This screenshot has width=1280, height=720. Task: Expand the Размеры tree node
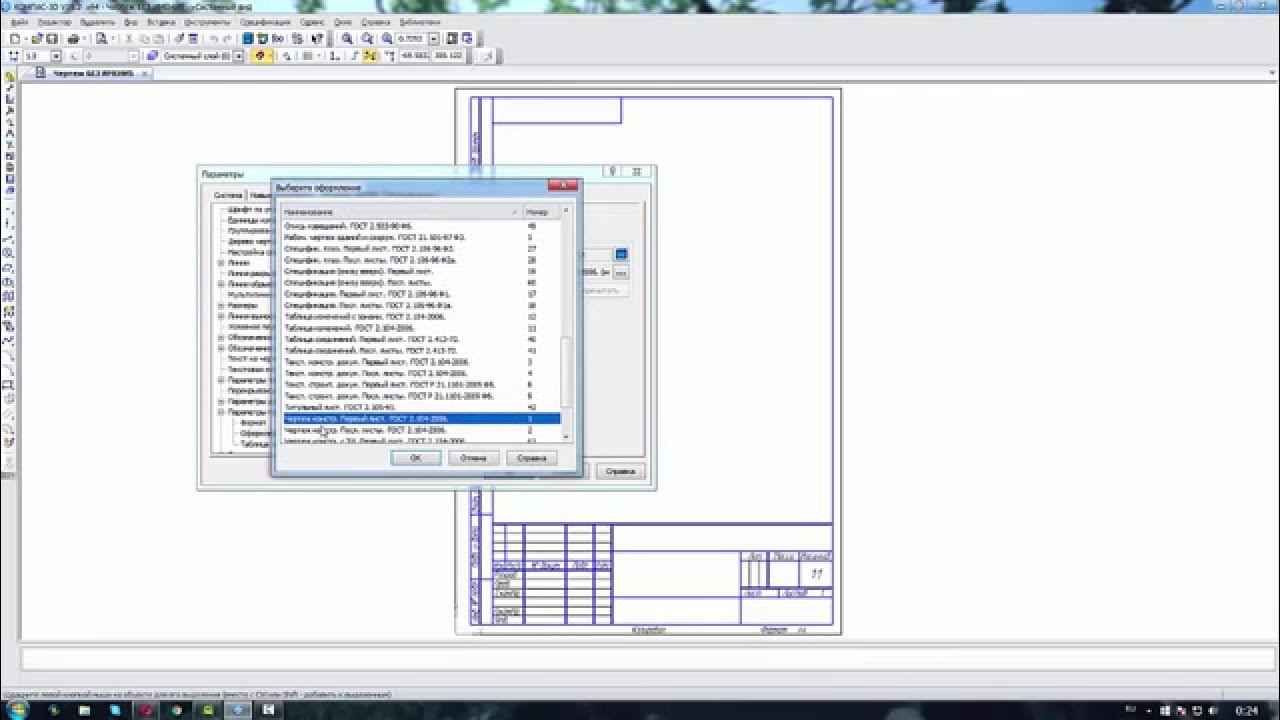point(221,305)
